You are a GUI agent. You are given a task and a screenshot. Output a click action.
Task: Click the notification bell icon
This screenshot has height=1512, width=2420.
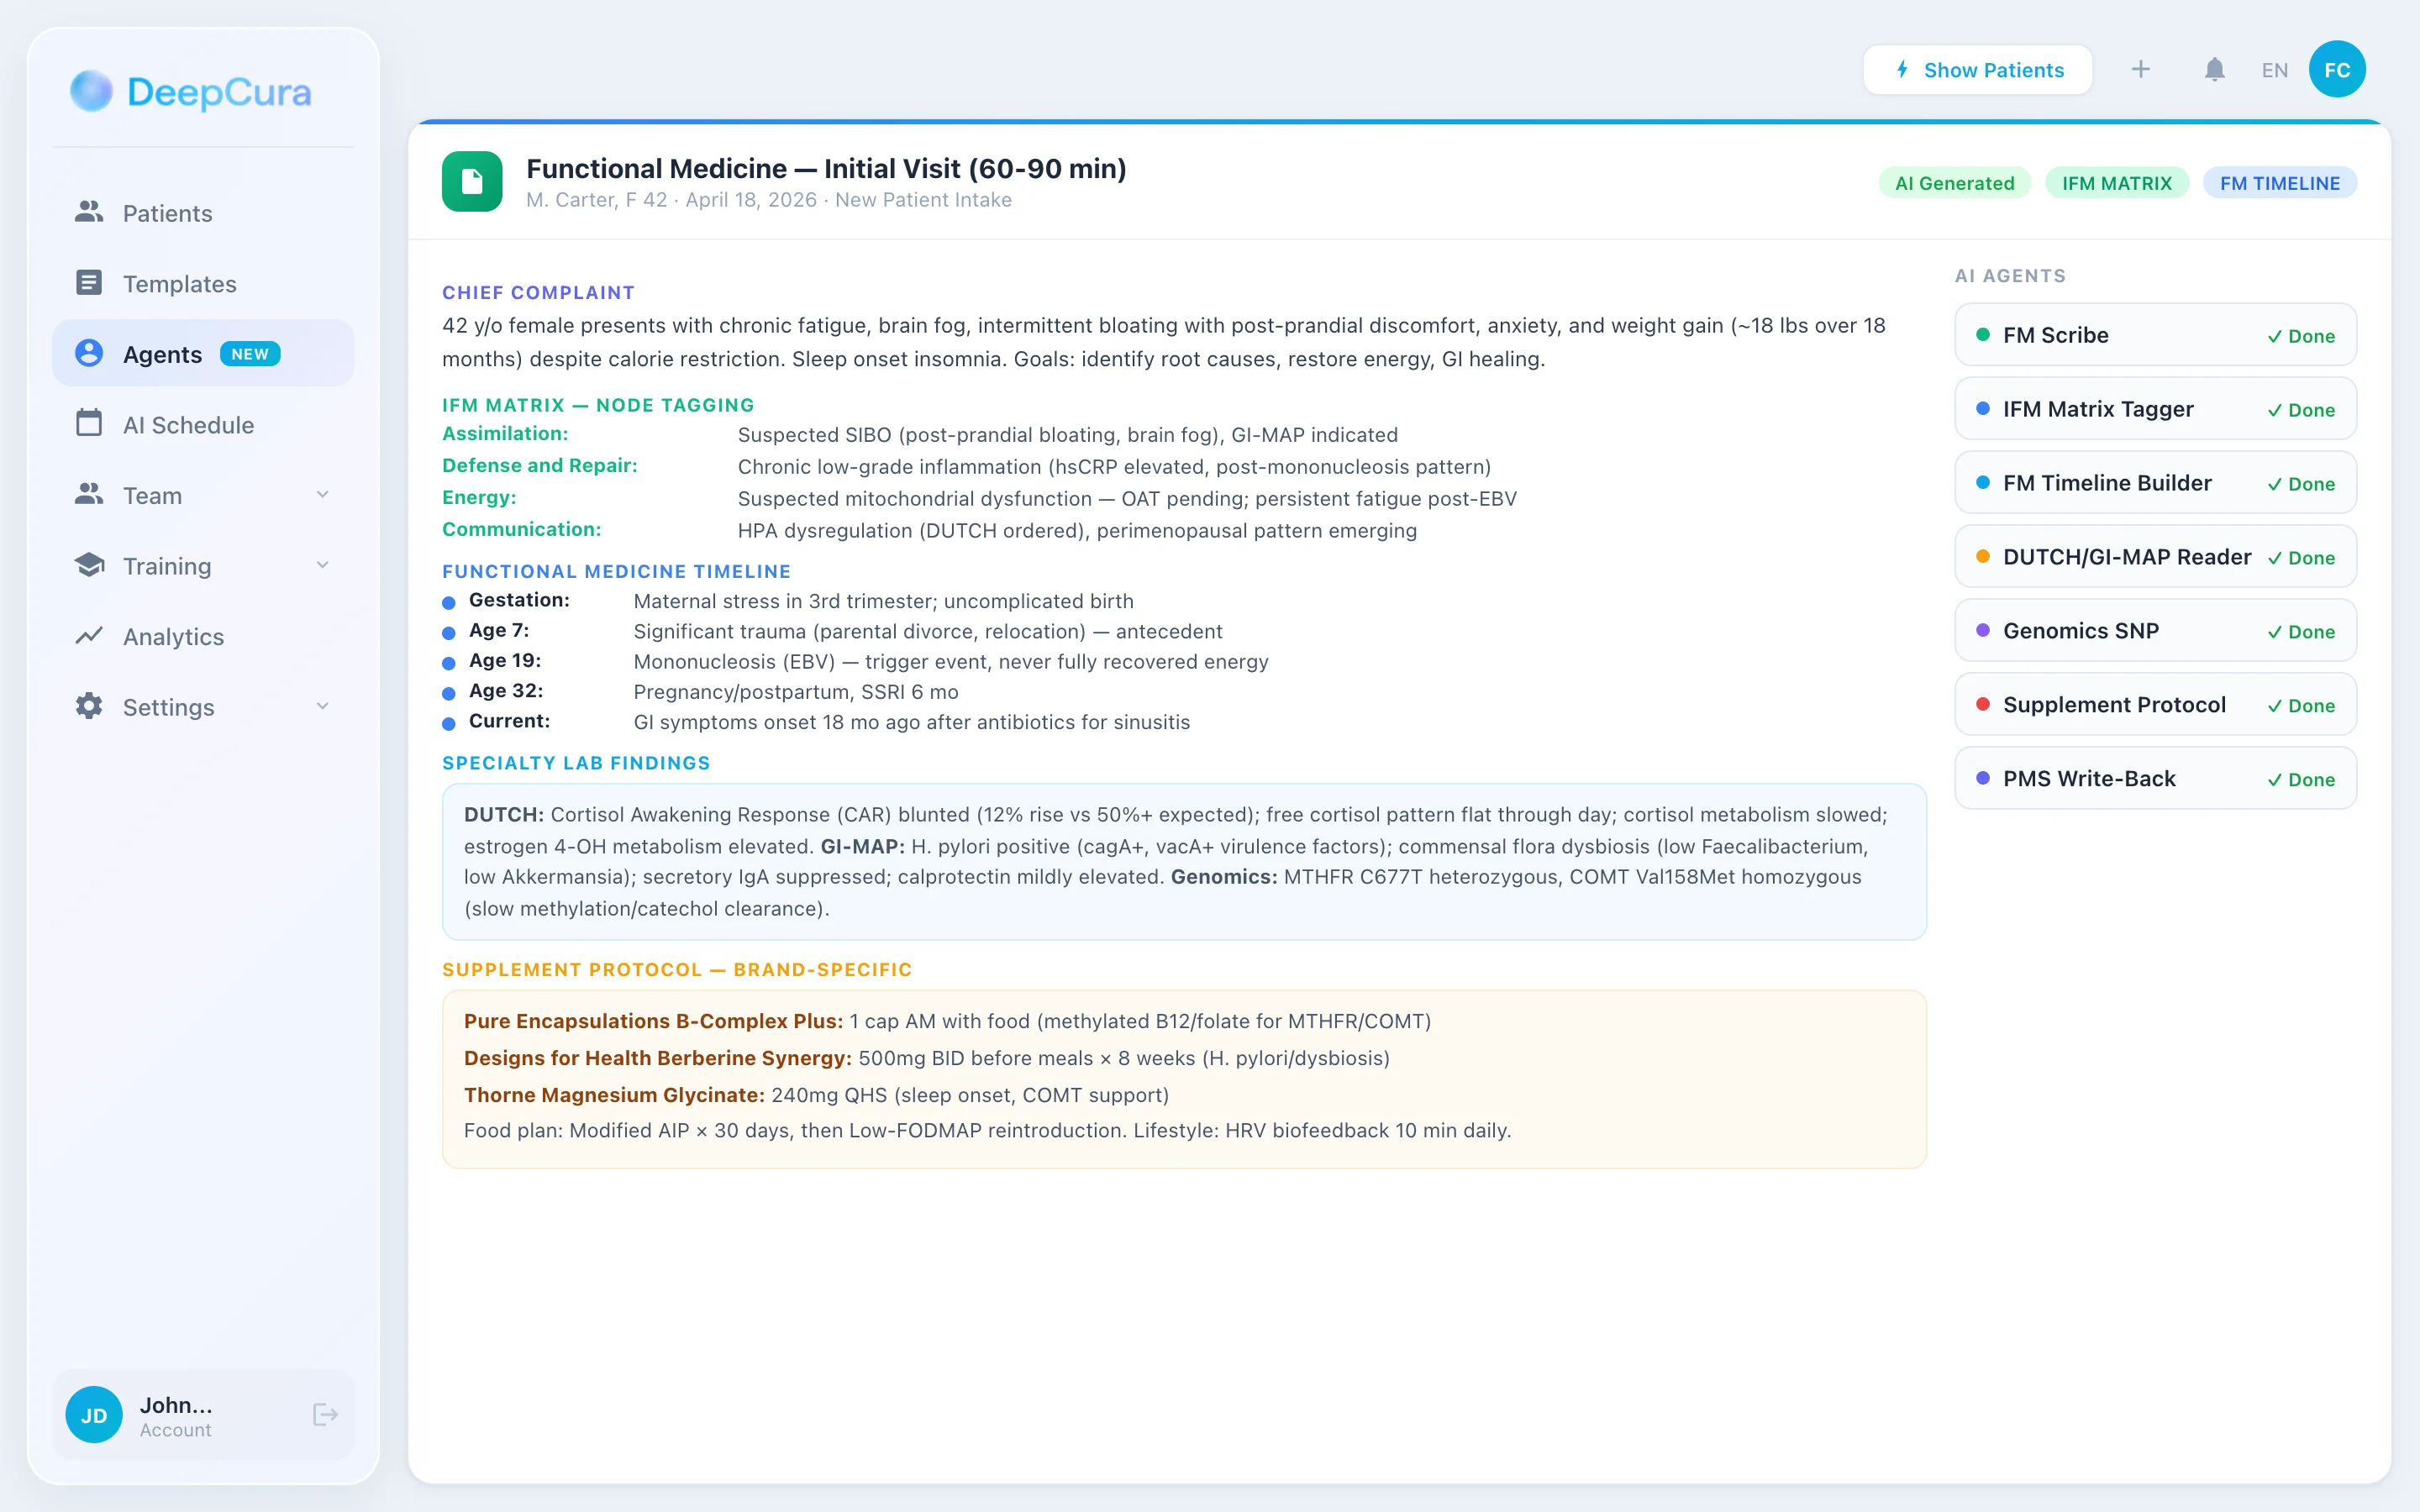2214,70
